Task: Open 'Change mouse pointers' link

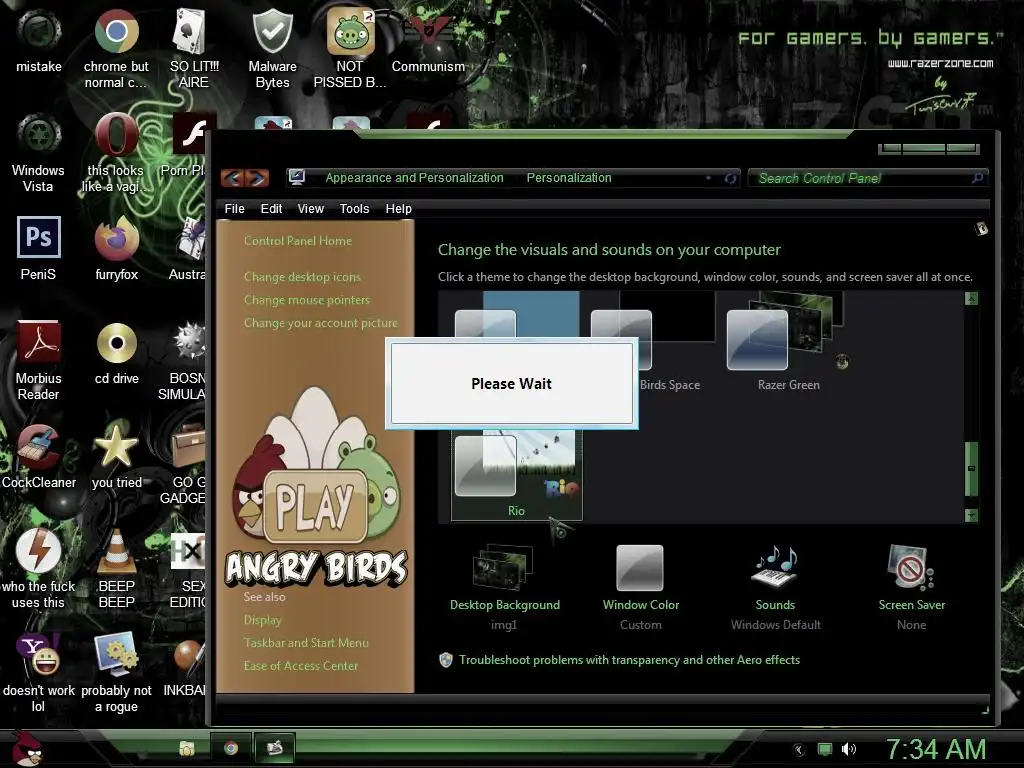Action: (307, 300)
